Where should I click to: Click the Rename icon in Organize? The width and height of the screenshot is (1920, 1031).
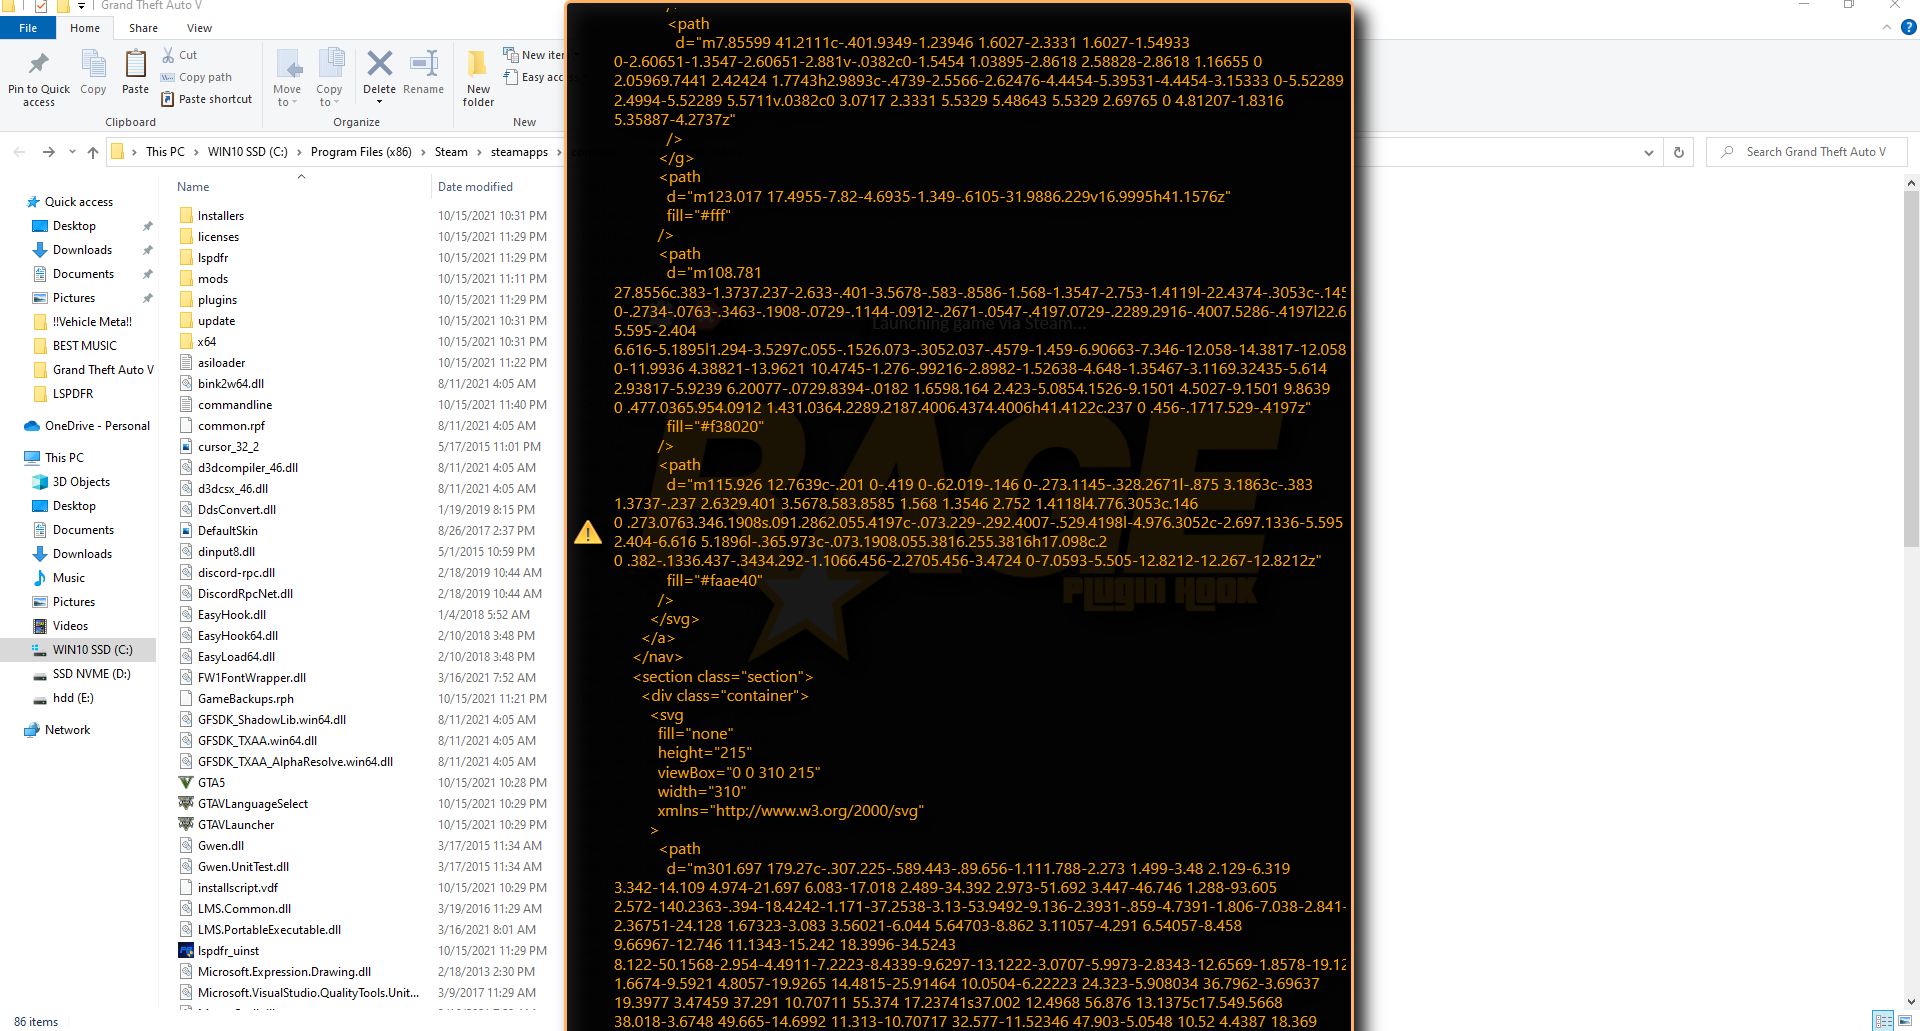point(424,64)
